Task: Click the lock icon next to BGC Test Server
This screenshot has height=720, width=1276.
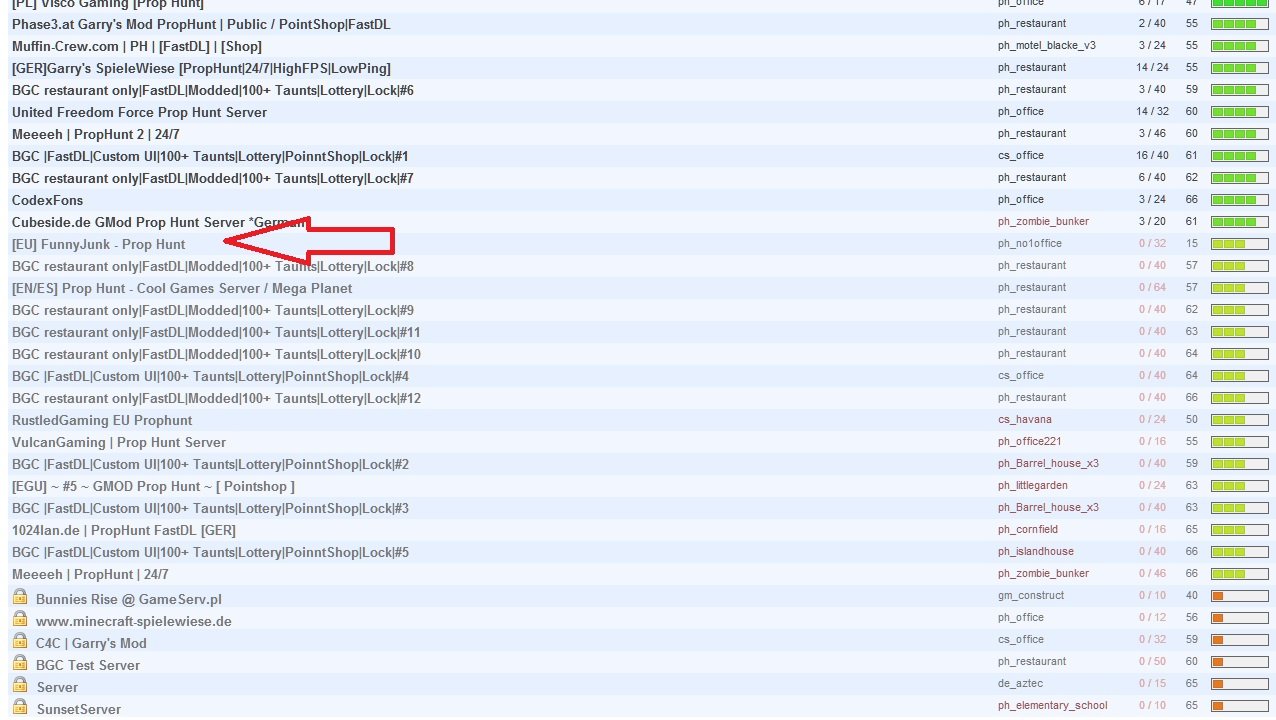Action: pyautogui.click(x=19, y=663)
